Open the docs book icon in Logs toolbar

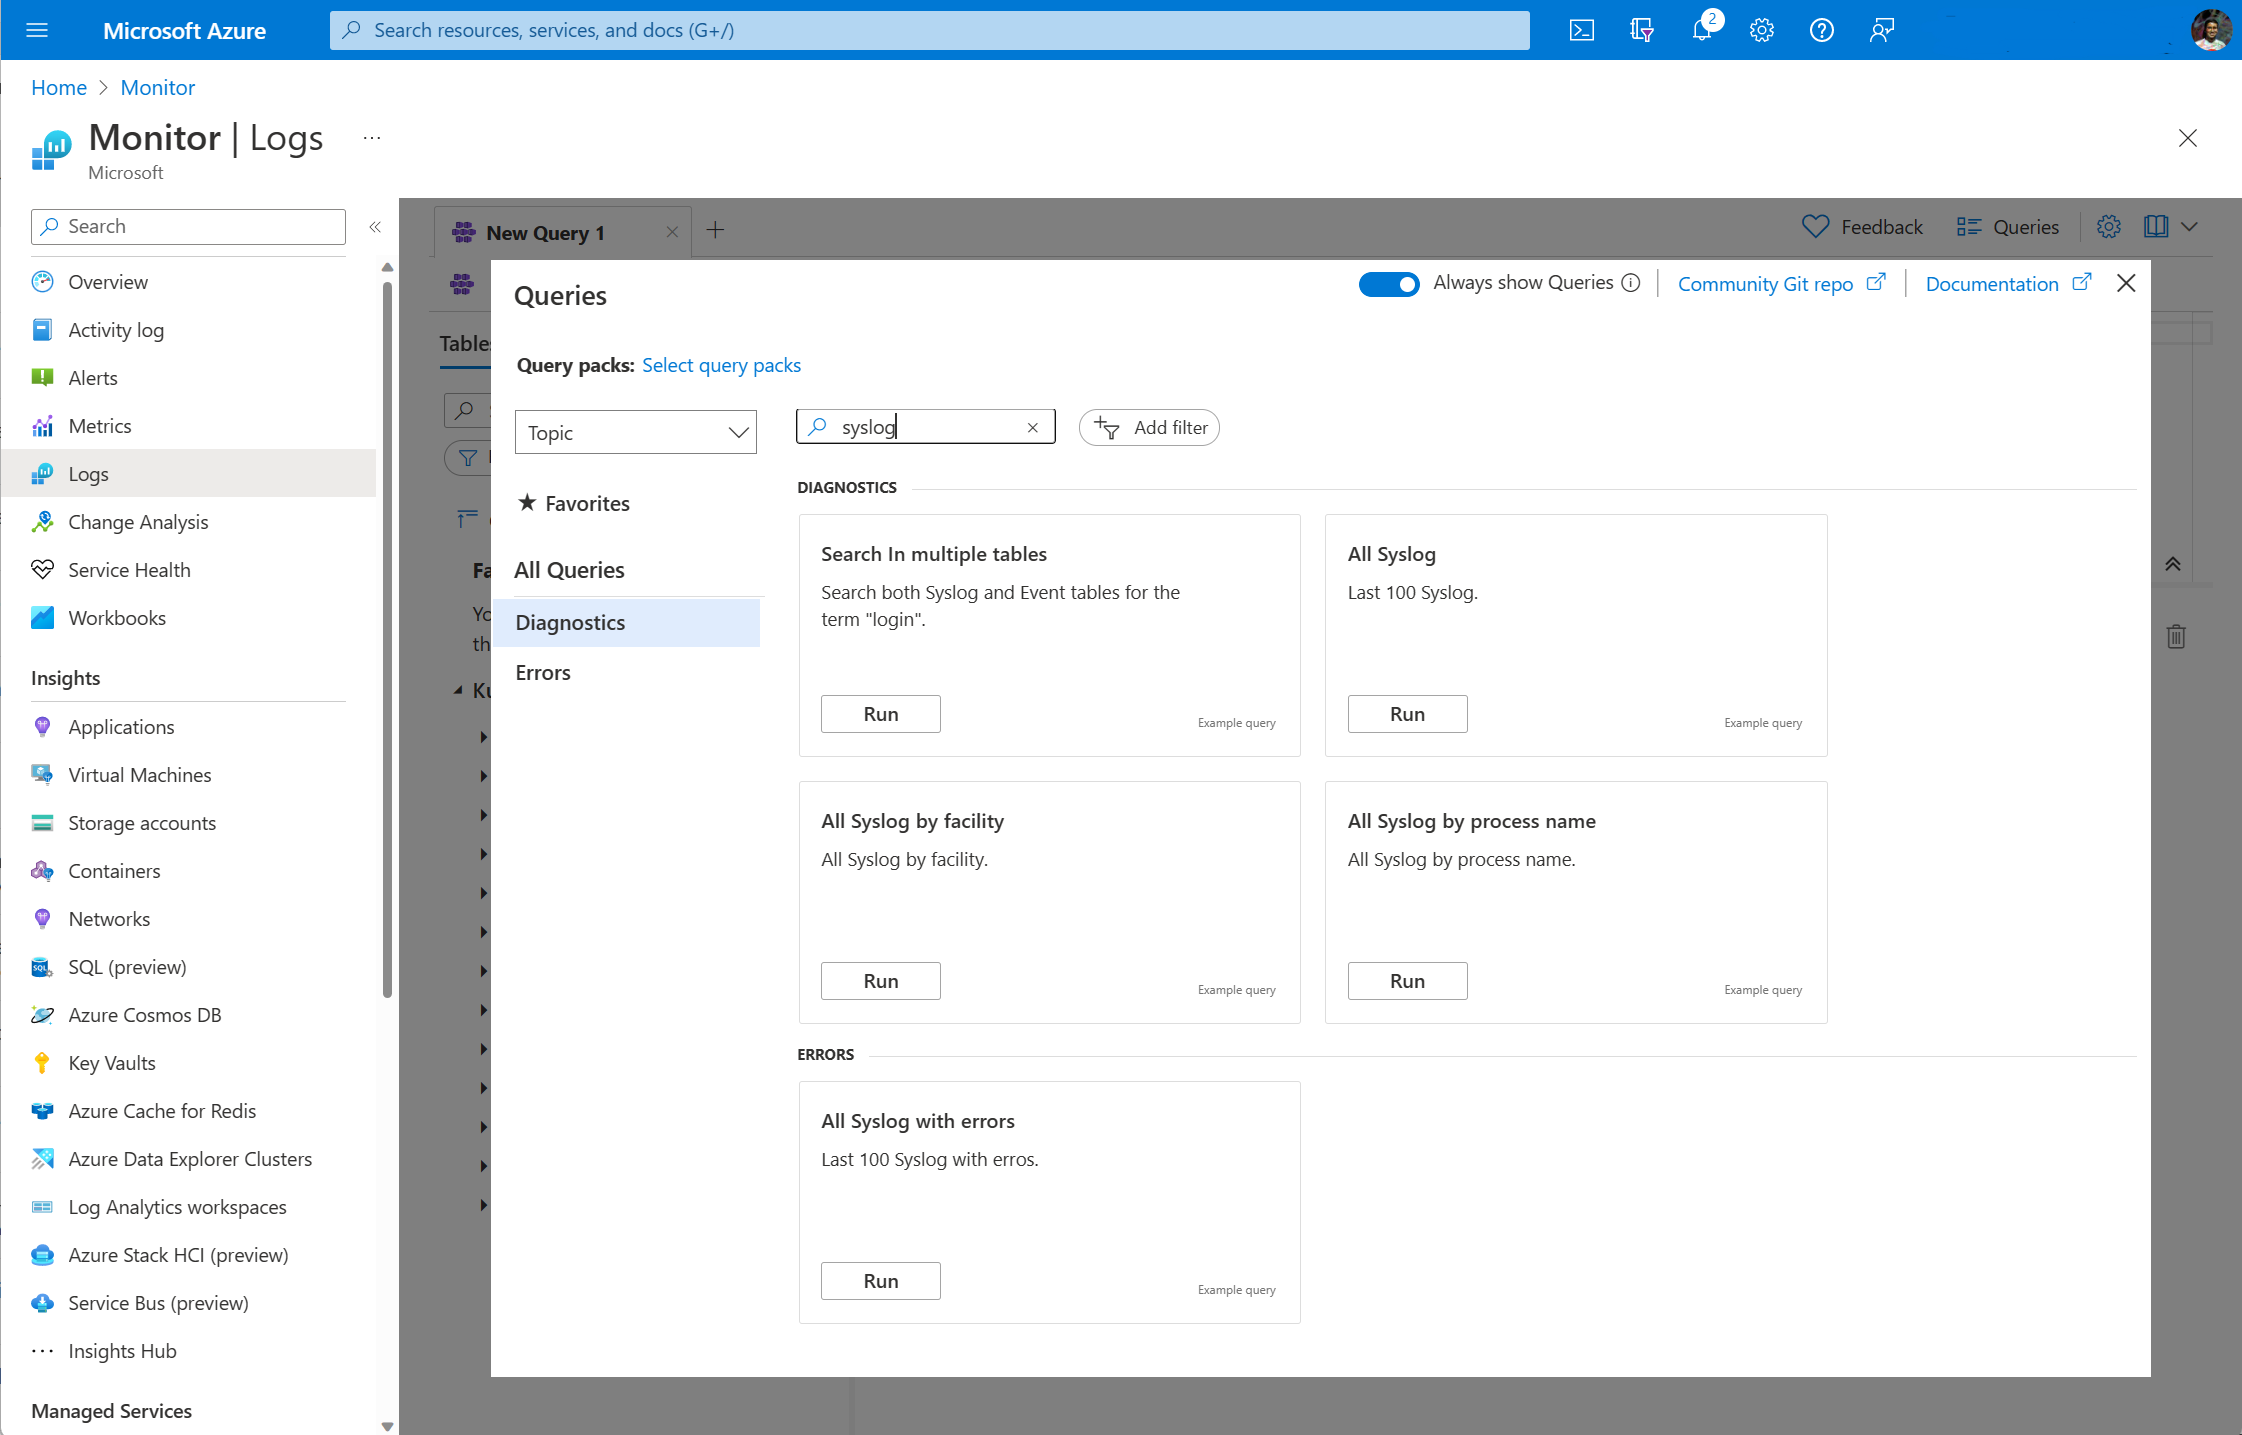click(x=2156, y=227)
